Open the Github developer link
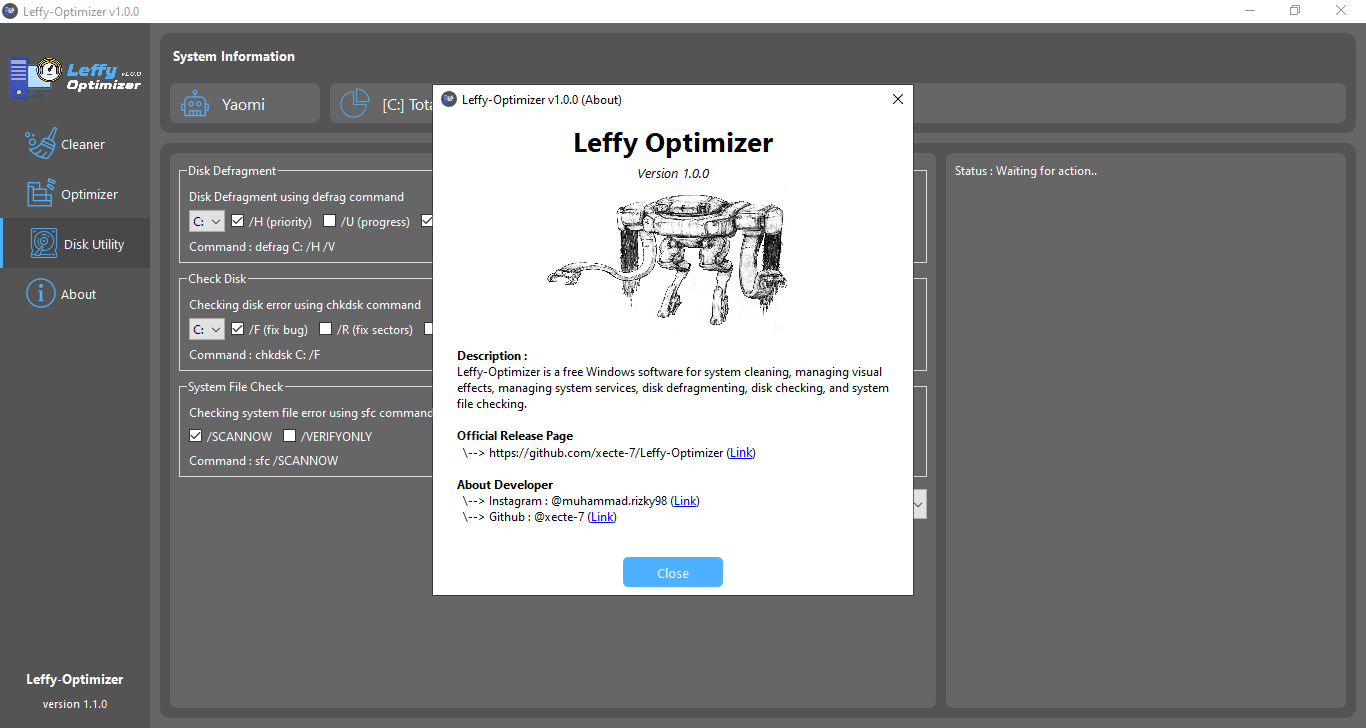 click(x=602, y=517)
